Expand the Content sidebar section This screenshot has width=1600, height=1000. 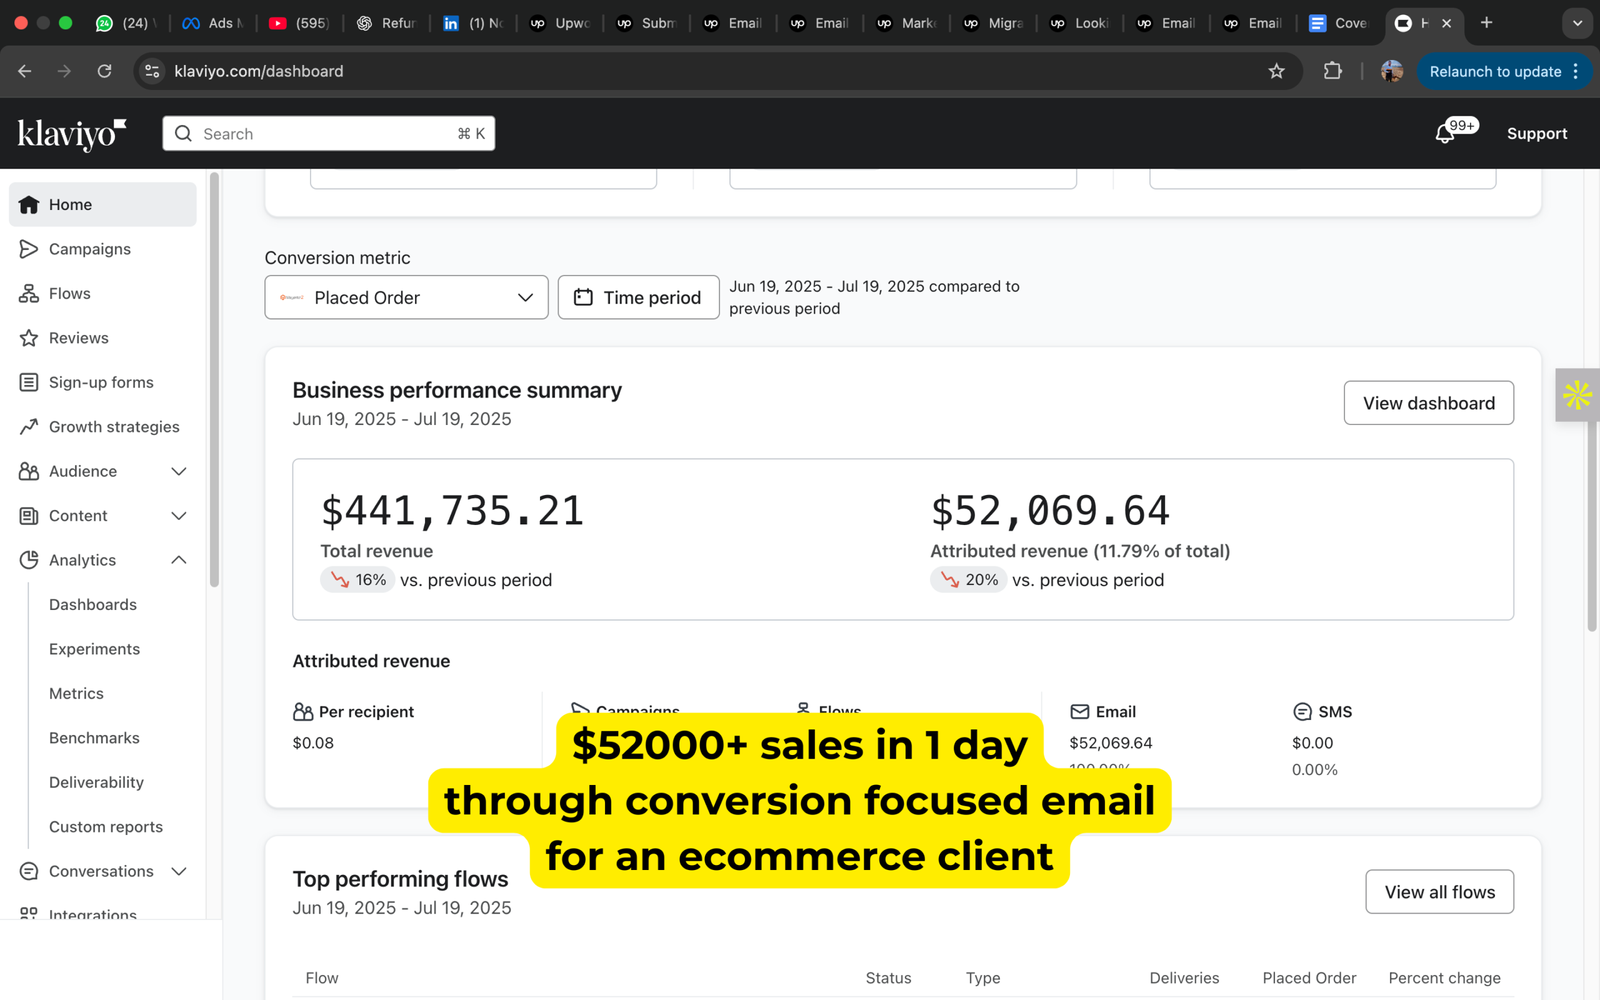179,516
